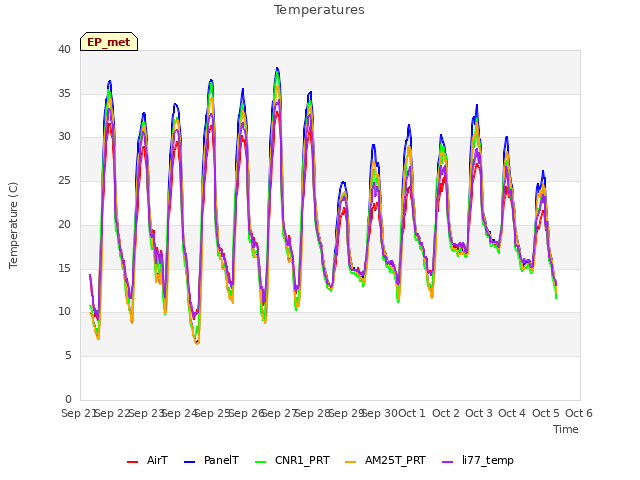The image size is (640, 480).
Task: Click the Sep 27 peak near 38 degrees
Action: coord(277,69)
